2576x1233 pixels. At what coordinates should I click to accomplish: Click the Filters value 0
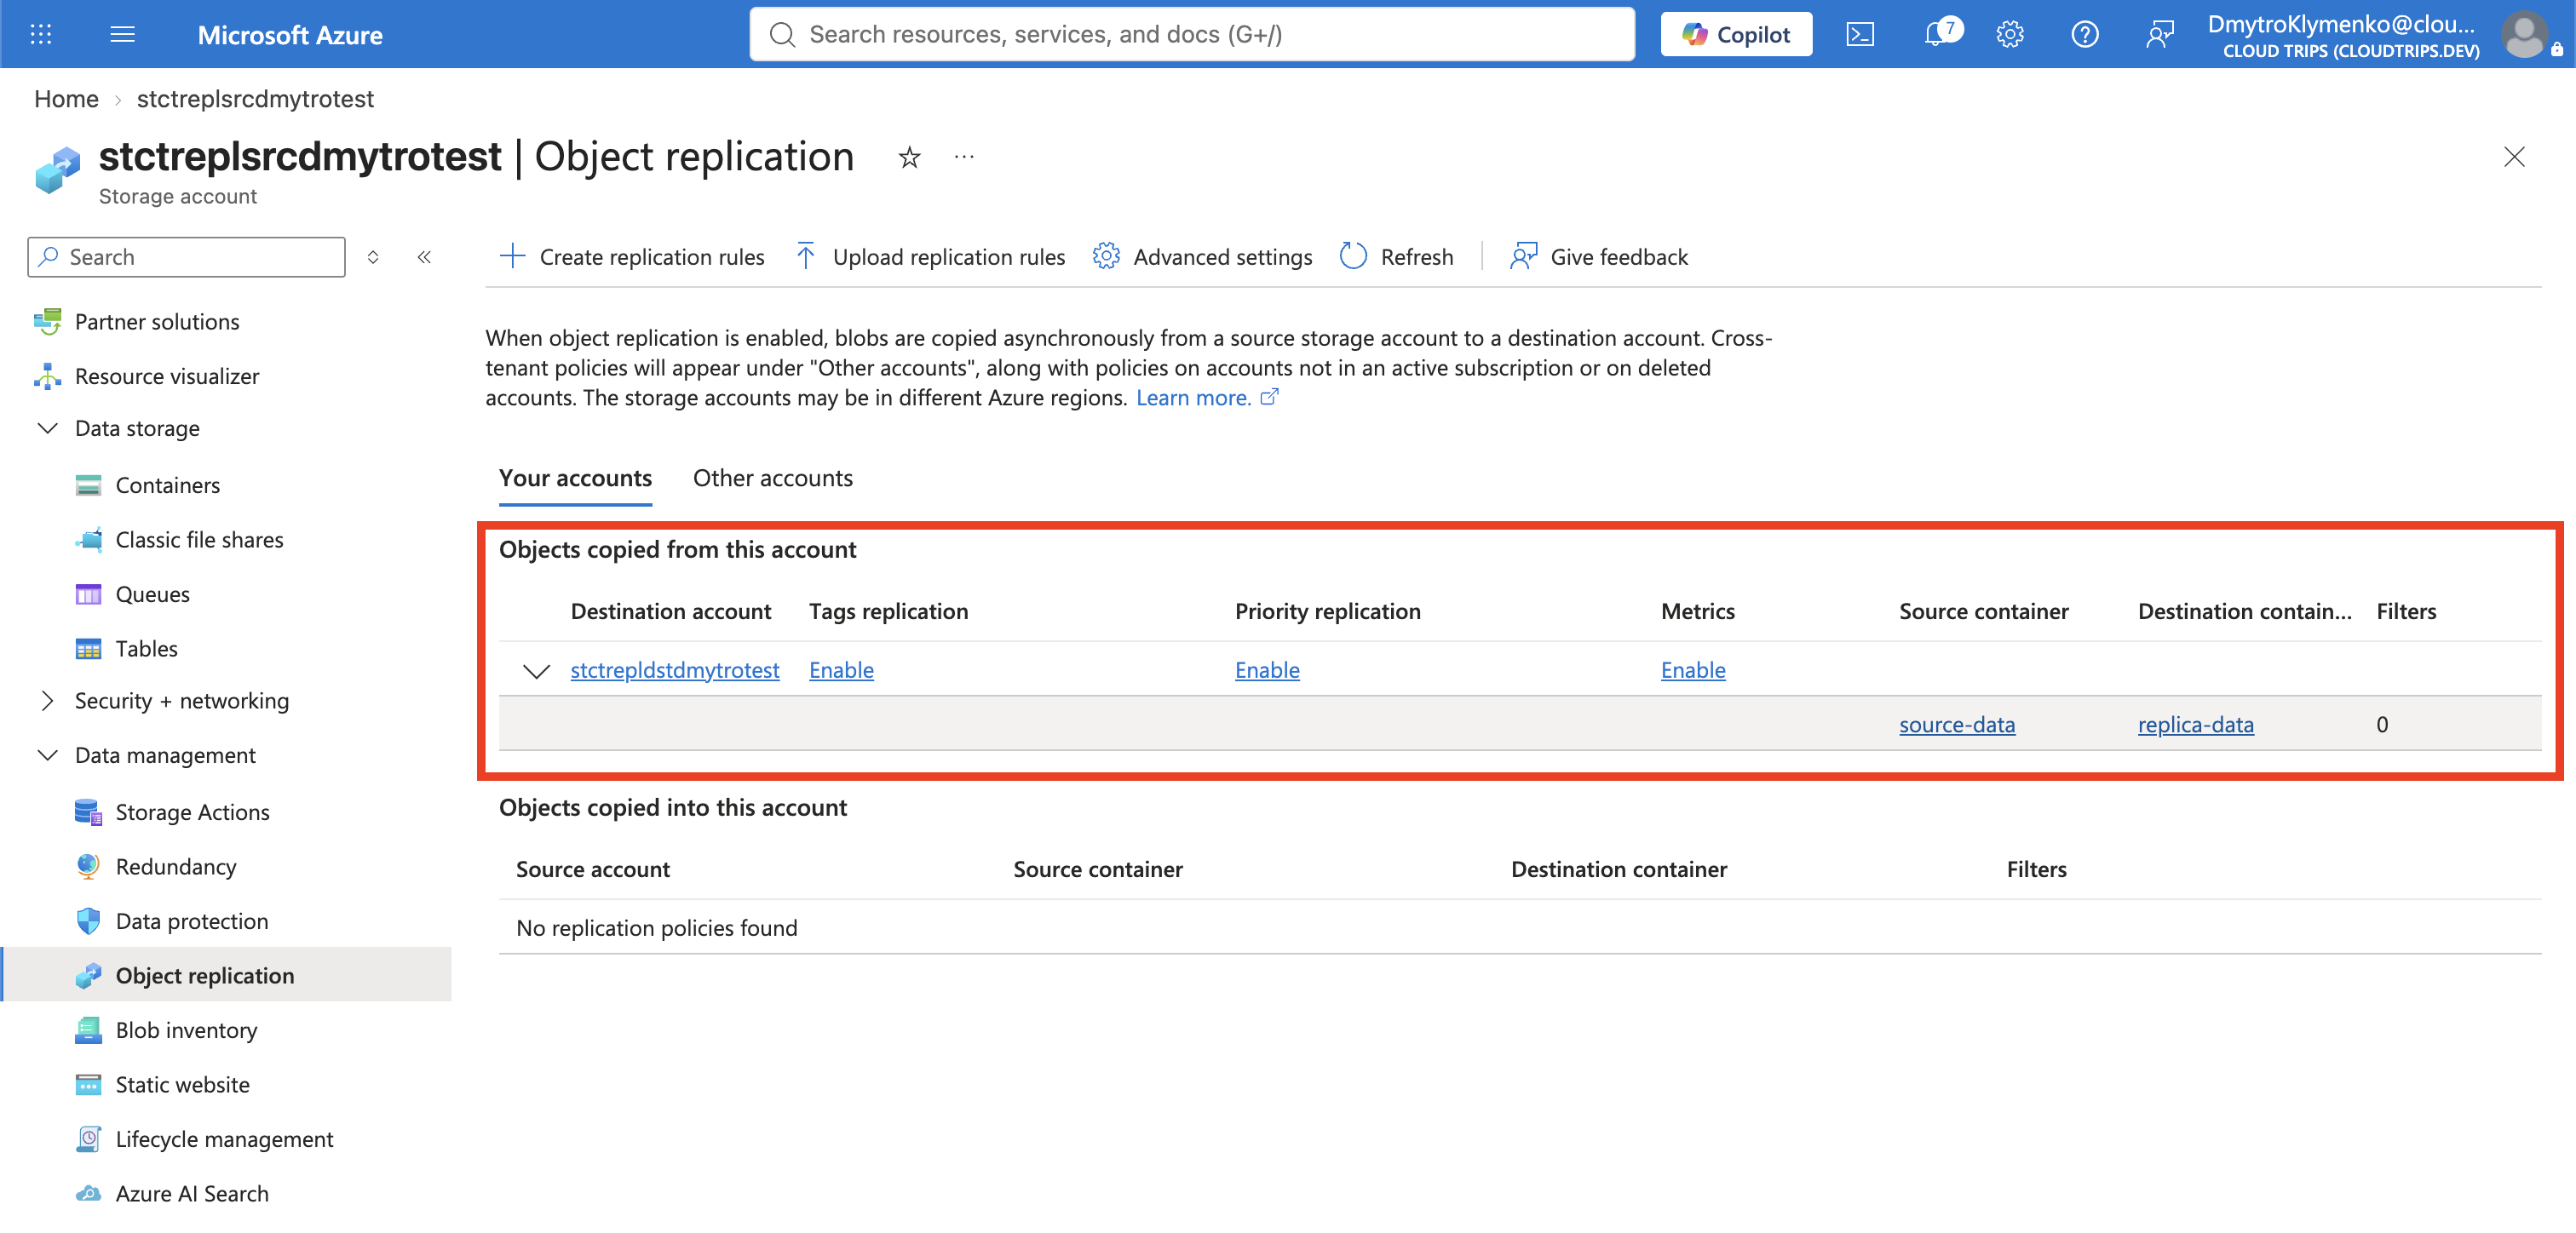click(x=2382, y=724)
